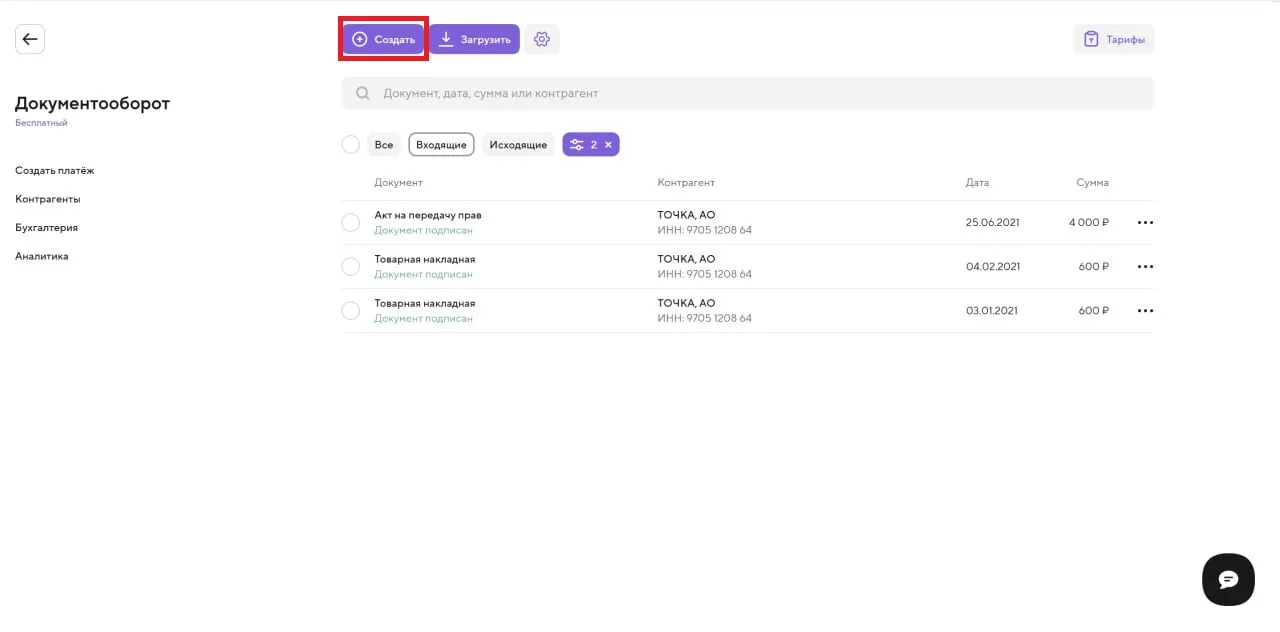
Task: Select the Акт на передачу прав checkbox
Action: coord(350,223)
